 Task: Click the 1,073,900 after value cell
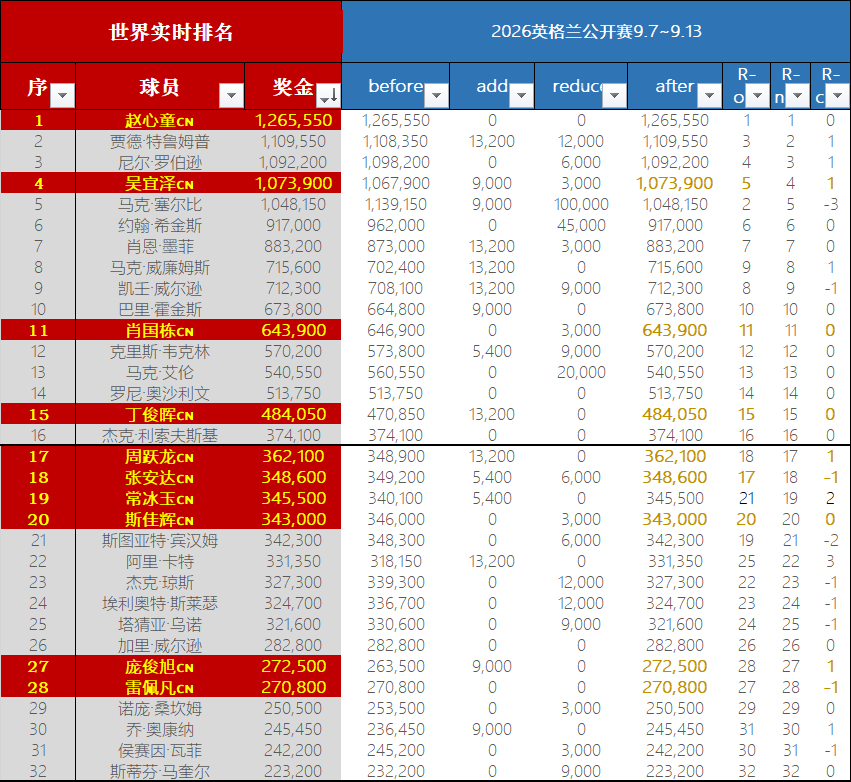pyautogui.click(x=675, y=183)
